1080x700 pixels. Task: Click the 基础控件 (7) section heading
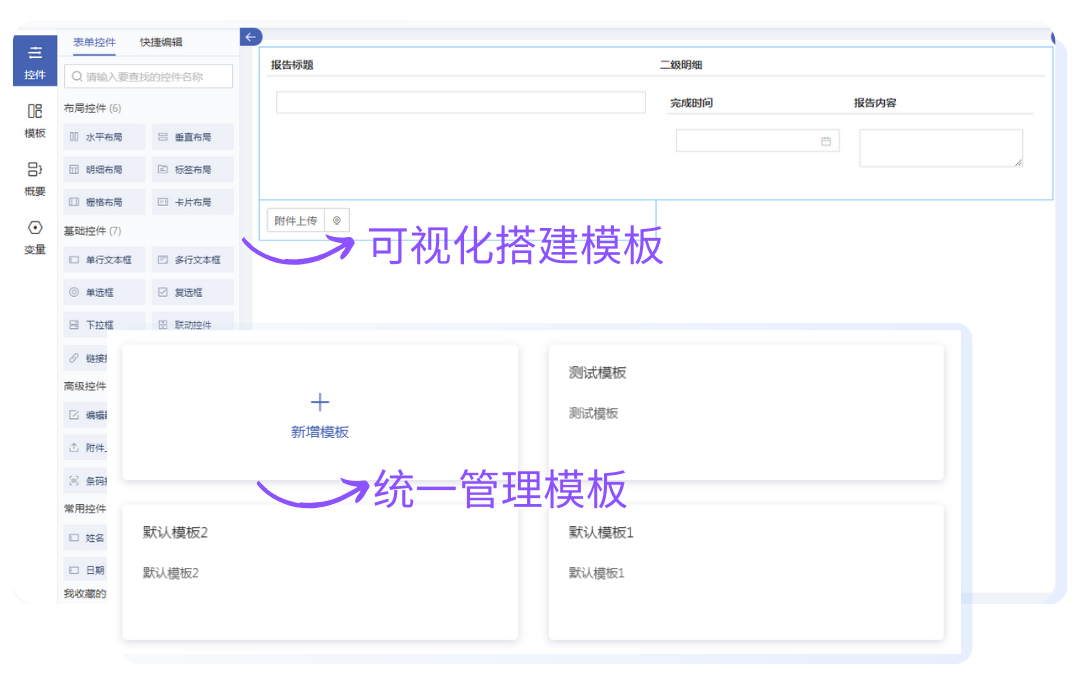[x=92, y=231]
